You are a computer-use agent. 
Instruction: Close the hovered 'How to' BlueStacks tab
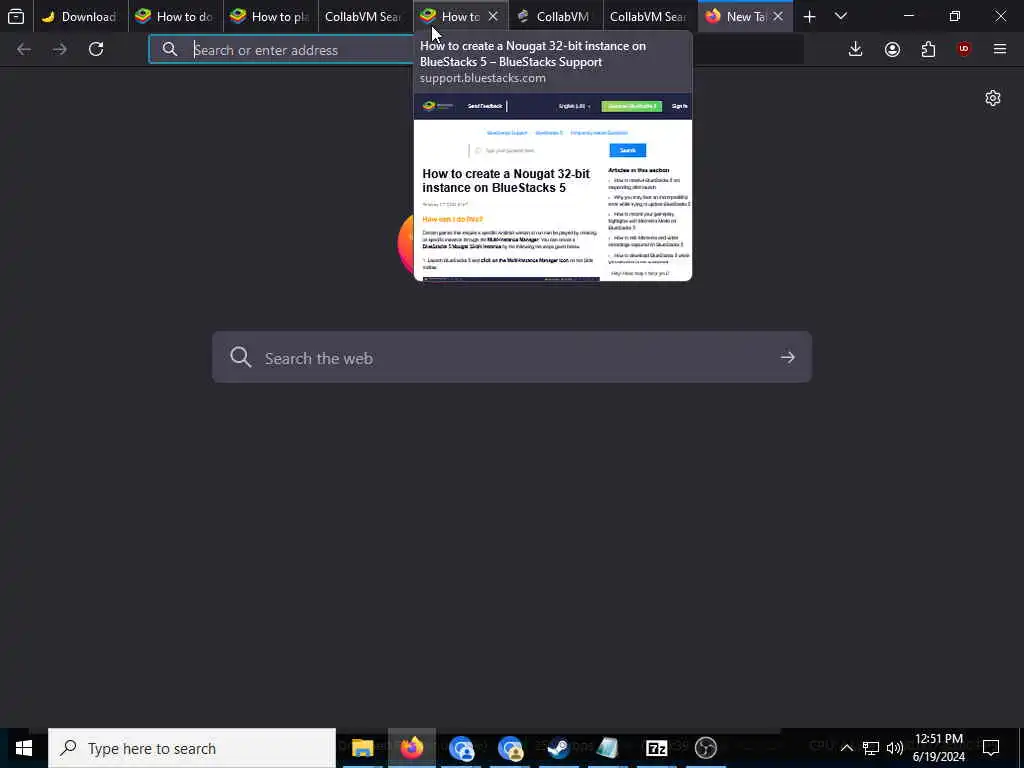tap(493, 16)
